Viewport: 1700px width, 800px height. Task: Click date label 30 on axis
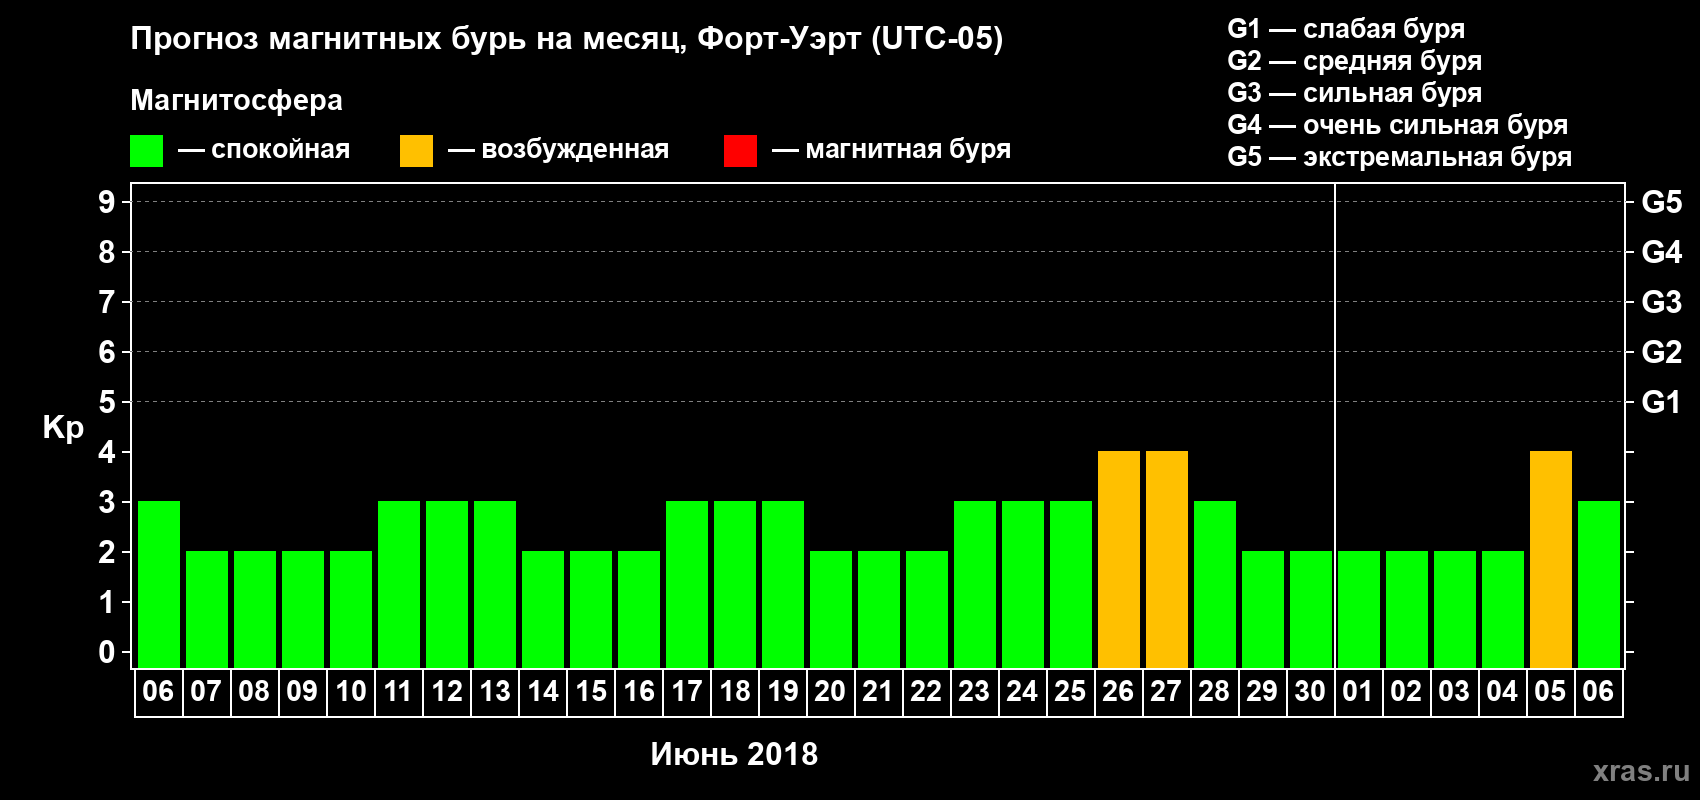1310,692
